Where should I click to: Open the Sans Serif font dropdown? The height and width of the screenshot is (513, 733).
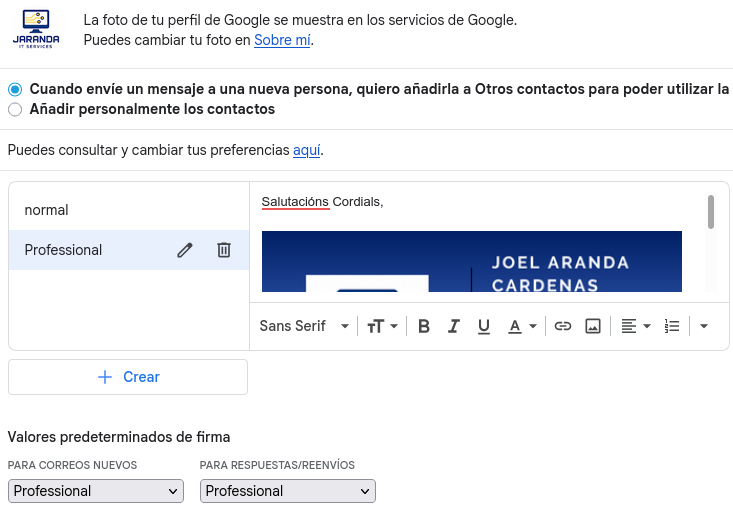coord(304,326)
